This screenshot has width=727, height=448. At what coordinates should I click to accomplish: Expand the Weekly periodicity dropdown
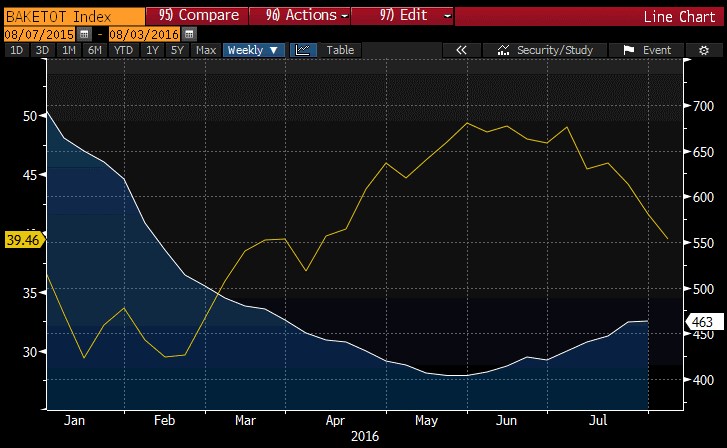(x=254, y=50)
